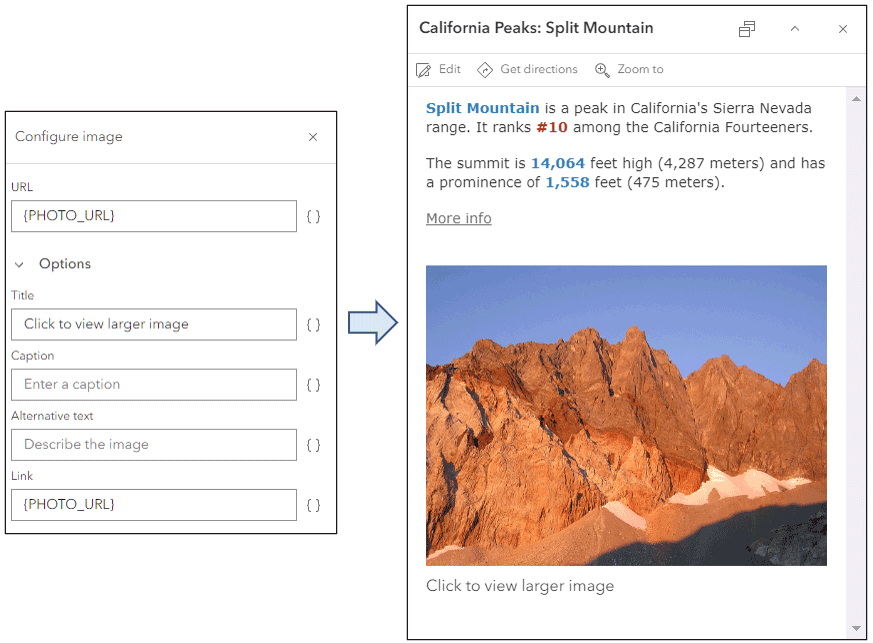The height and width of the screenshot is (643, 873).
Task: Click the URL input field
Action: tap(154, 216)
